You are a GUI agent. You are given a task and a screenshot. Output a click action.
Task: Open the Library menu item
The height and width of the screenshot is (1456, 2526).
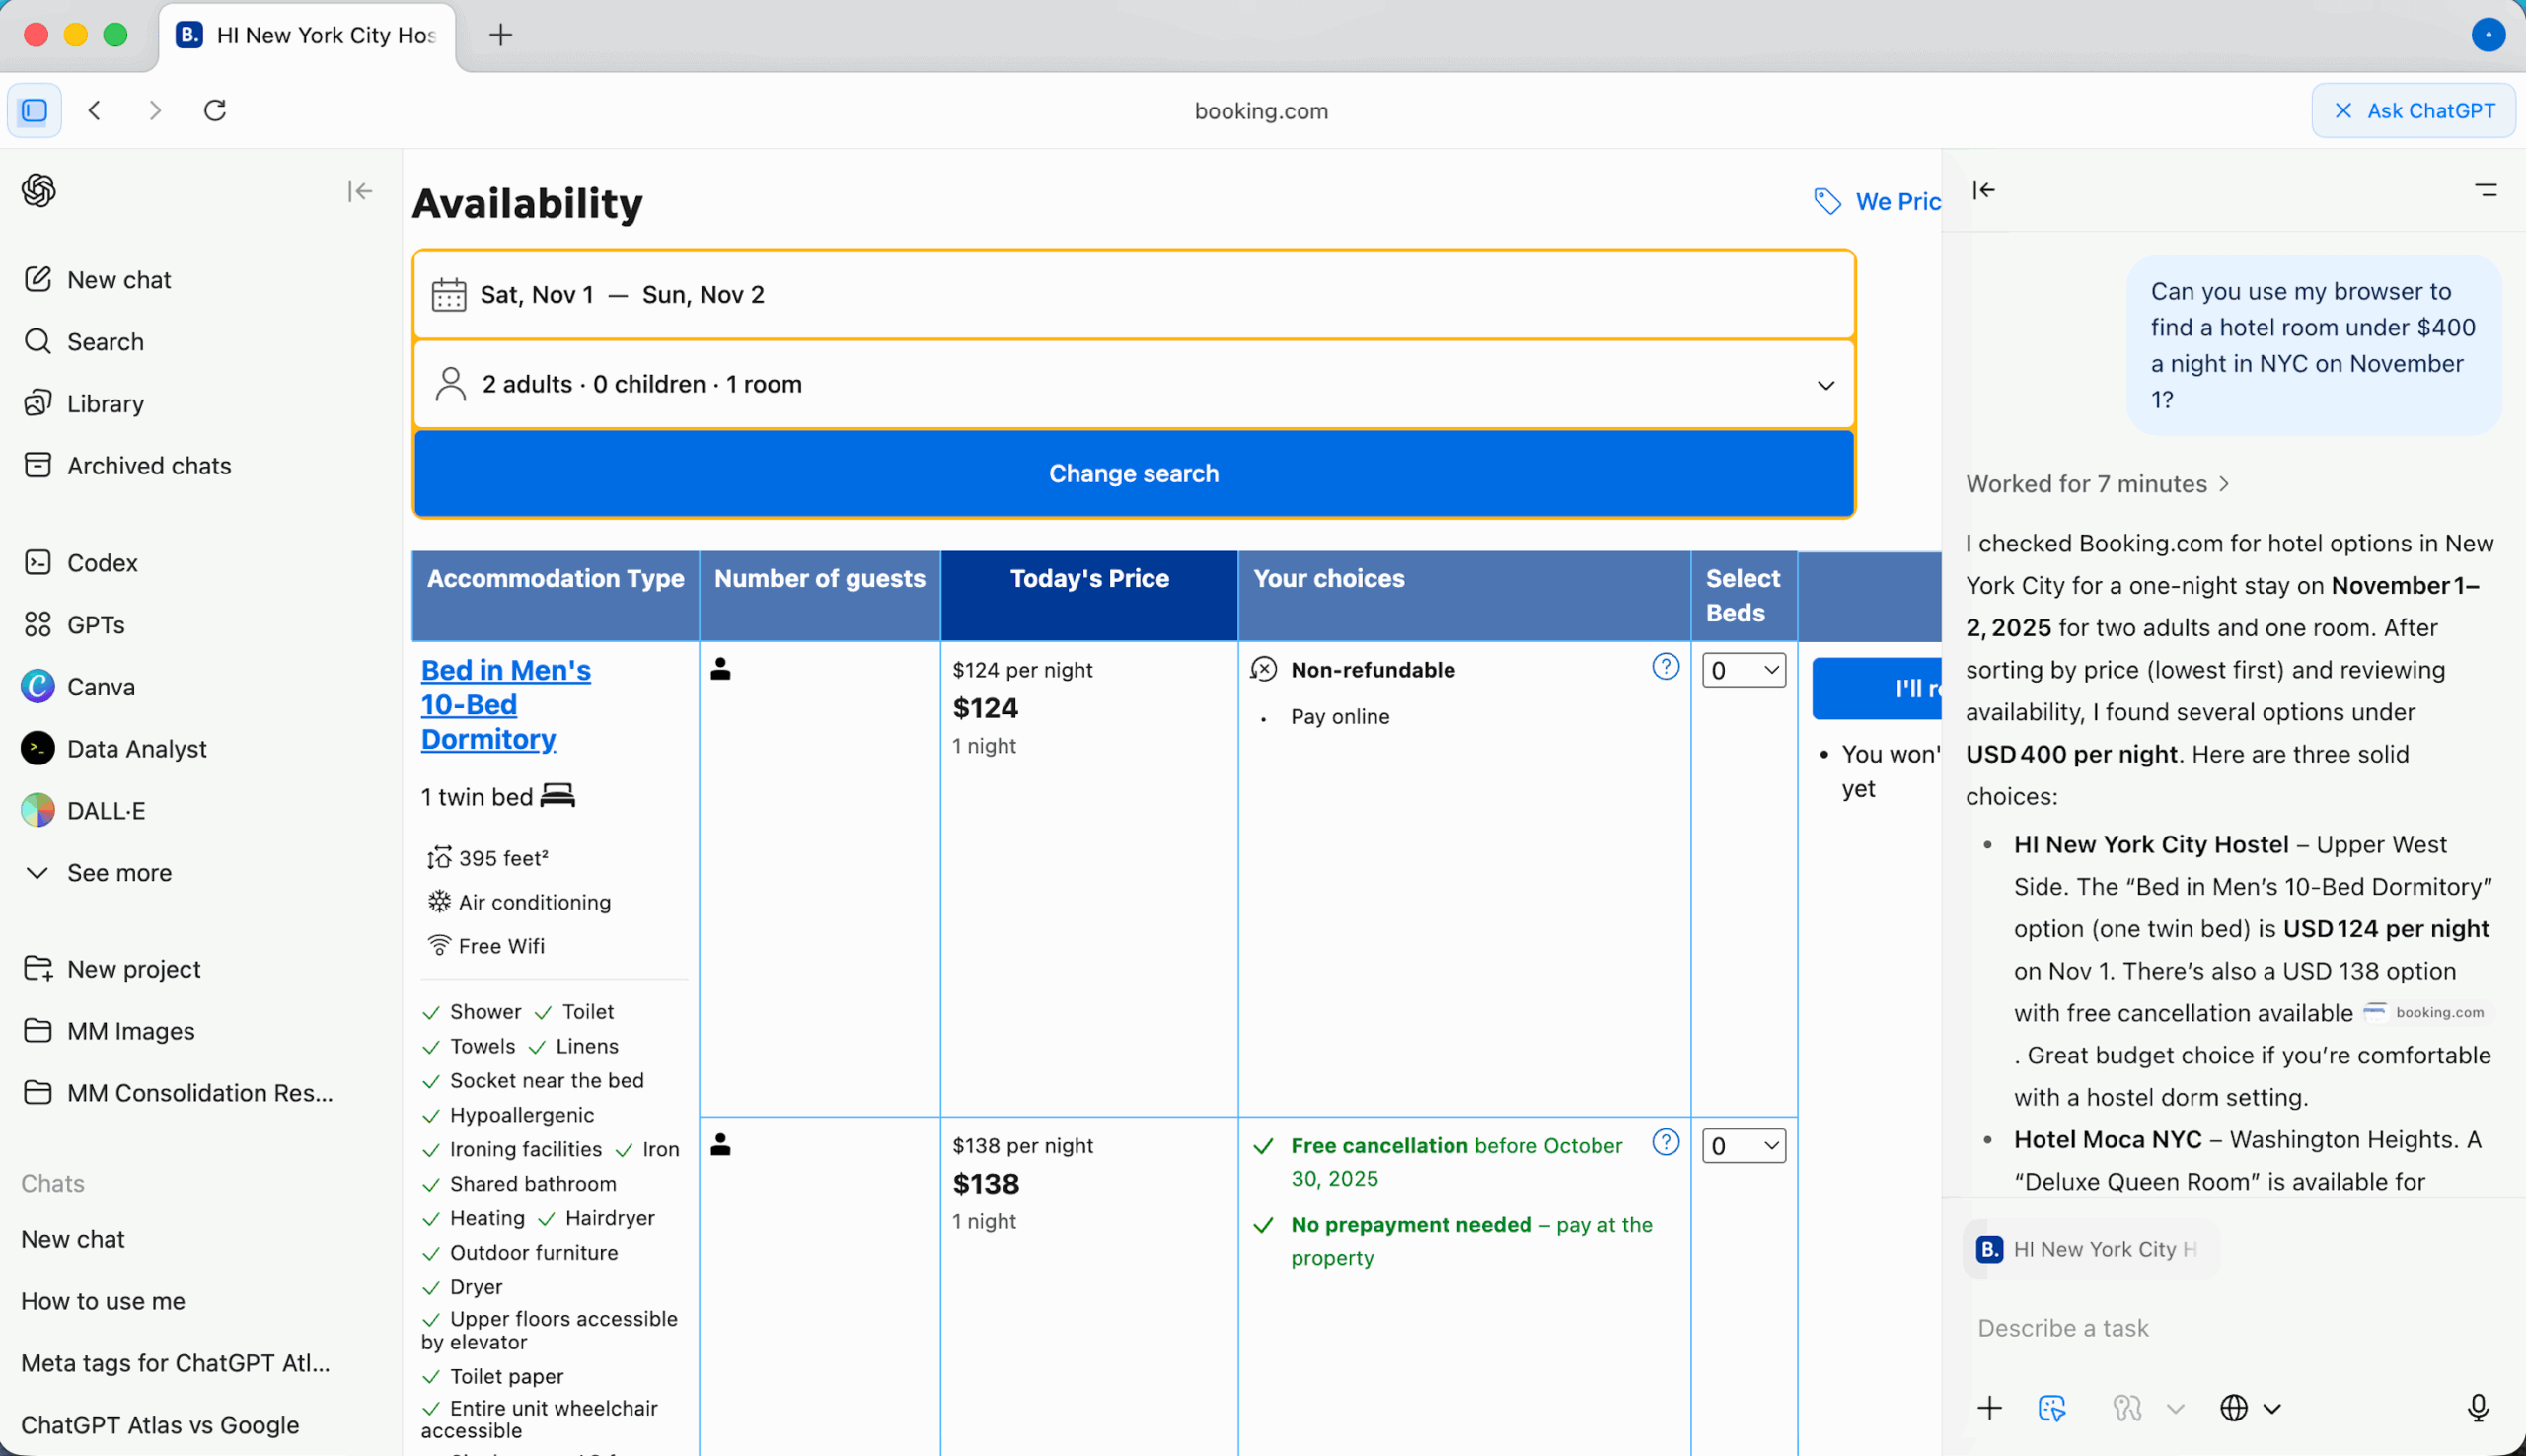point(105,404)
